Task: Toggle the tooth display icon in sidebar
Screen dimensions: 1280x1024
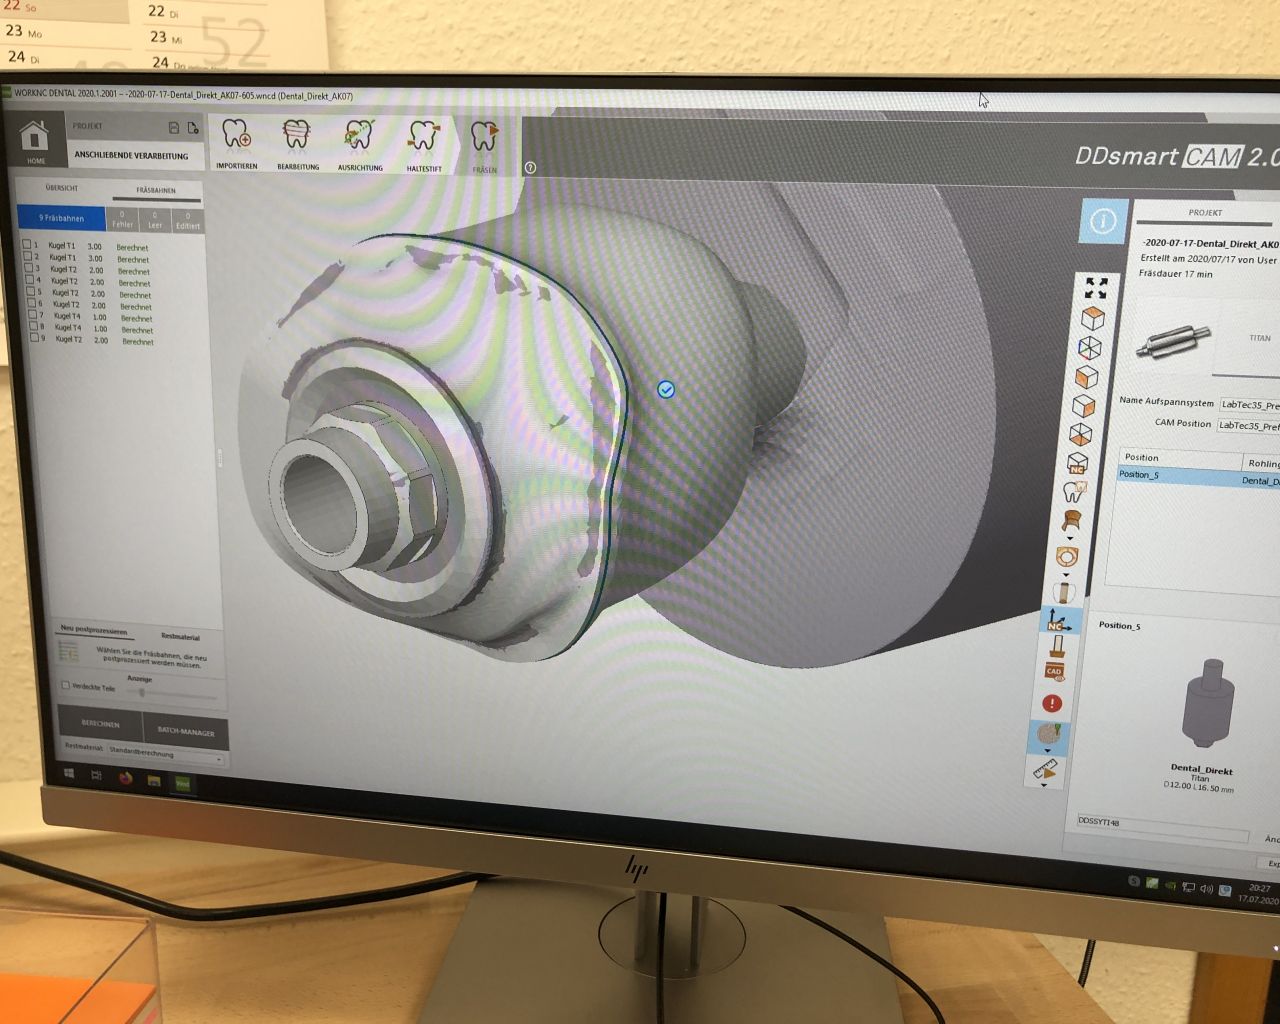Action: click(1074, 491)
